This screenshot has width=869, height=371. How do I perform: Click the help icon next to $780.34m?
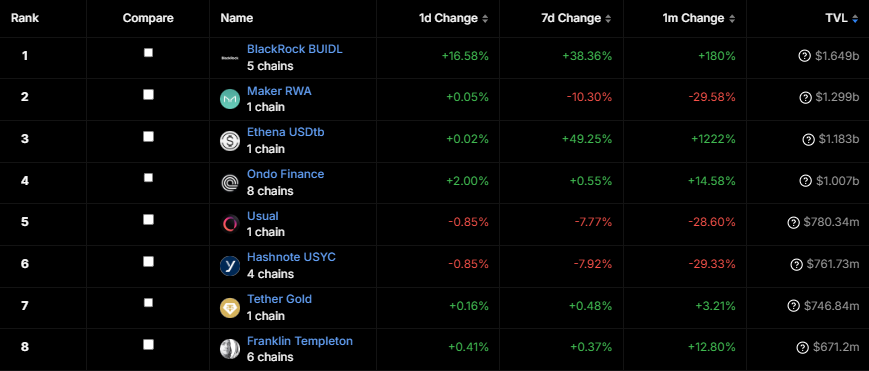pyautogui.click(x=793, y=222)
